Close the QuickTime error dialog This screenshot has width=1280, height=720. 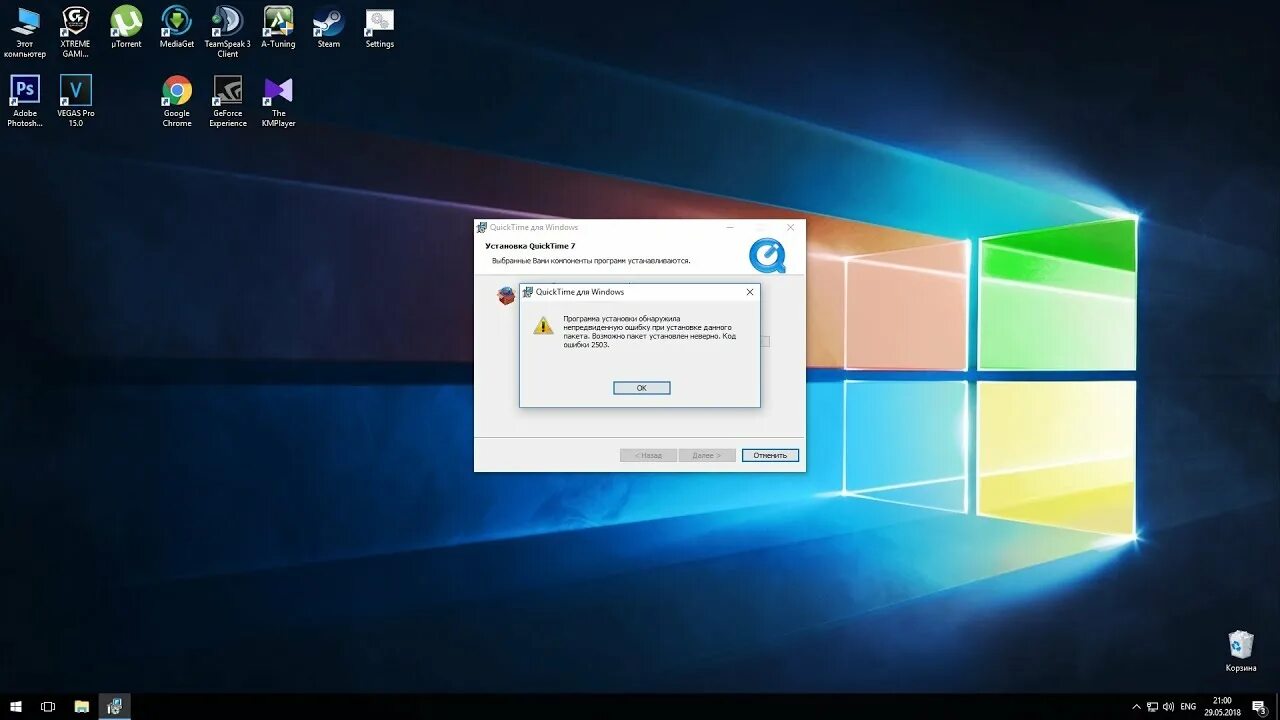[x=750, y=292]
